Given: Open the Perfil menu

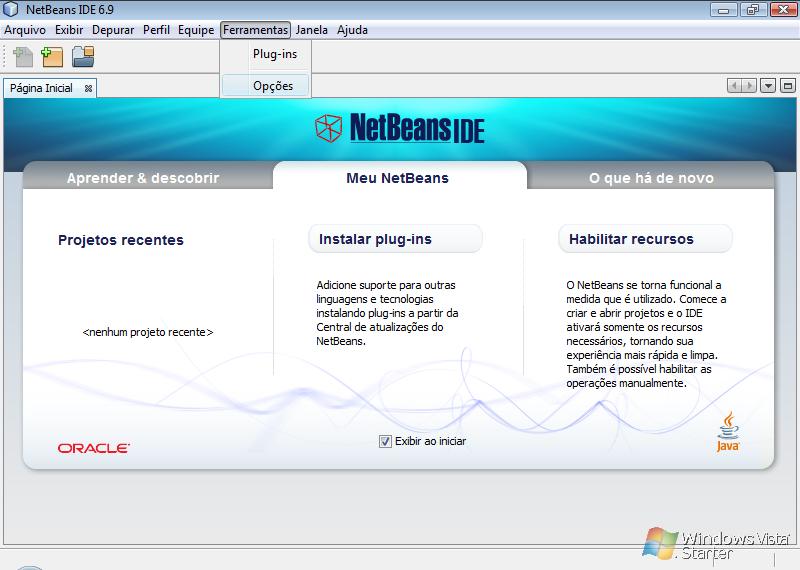Looking at the screenshot, I should point(156,30).
